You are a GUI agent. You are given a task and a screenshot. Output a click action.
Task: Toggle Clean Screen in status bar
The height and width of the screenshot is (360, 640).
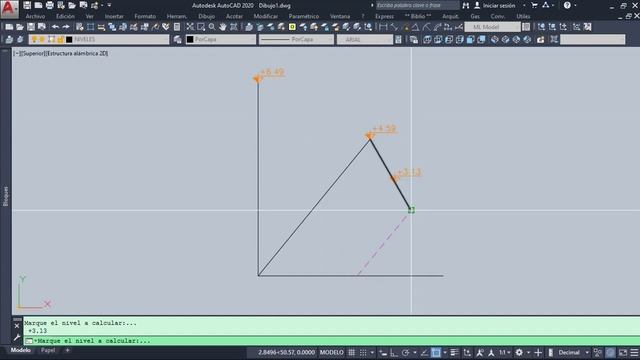click(623, 352)
